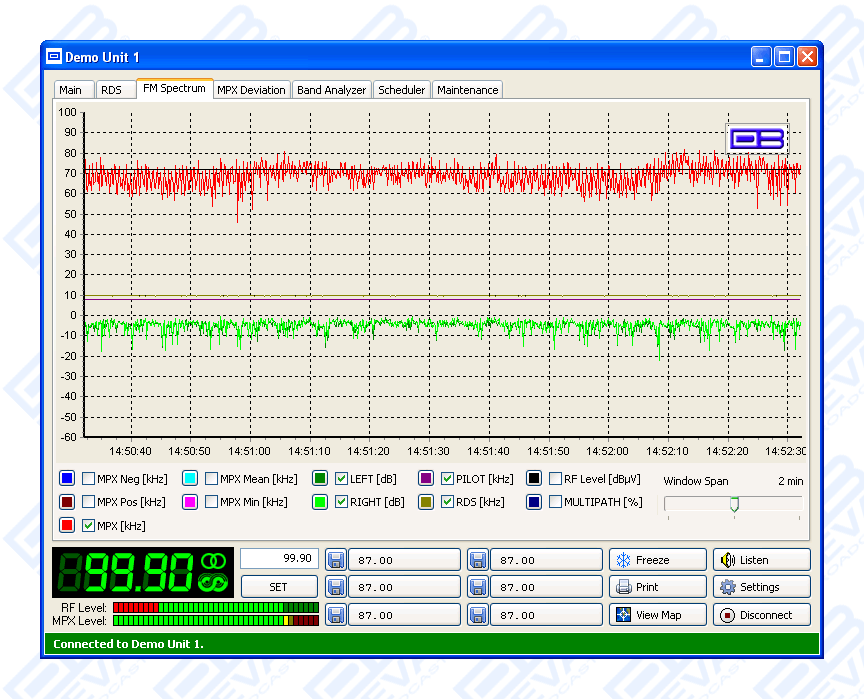Disable the PILOT [kHz] trace checkbox

coord(447,479)
